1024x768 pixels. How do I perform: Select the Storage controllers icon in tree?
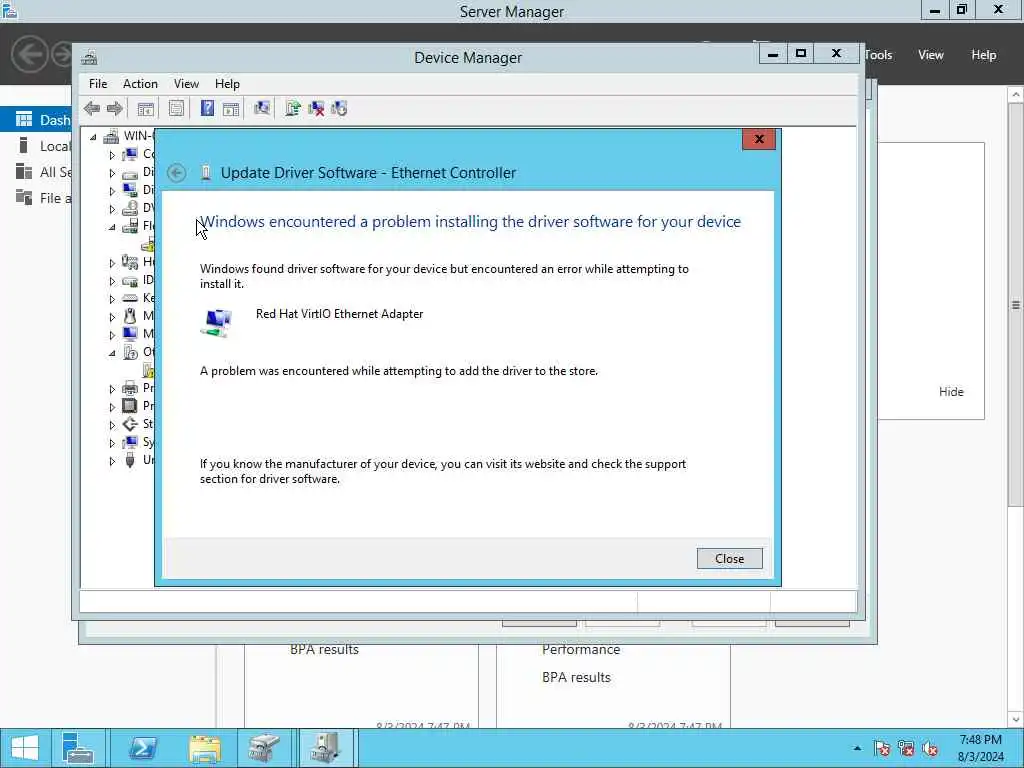coord(130,424)
